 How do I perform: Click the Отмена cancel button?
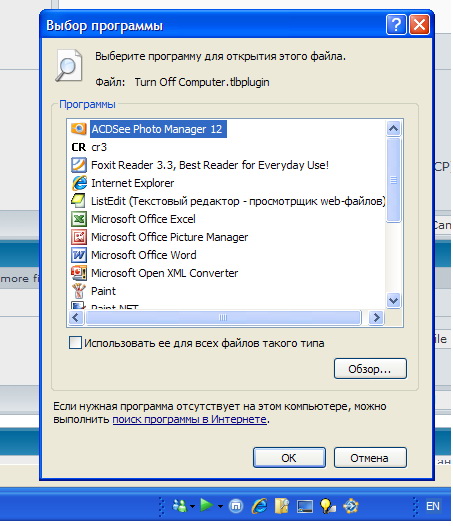click(370, 458)
